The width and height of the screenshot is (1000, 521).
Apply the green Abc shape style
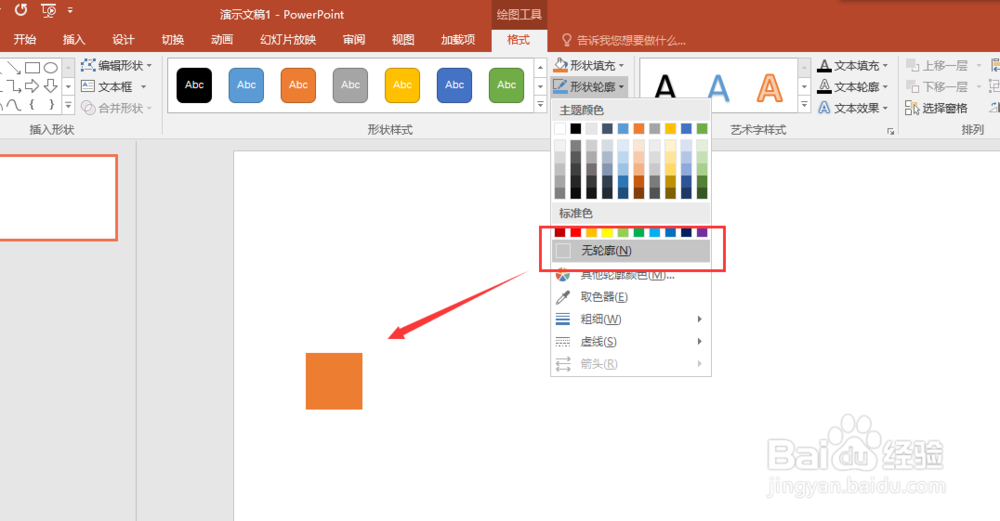pyautogui.click(x=506, y=85)
